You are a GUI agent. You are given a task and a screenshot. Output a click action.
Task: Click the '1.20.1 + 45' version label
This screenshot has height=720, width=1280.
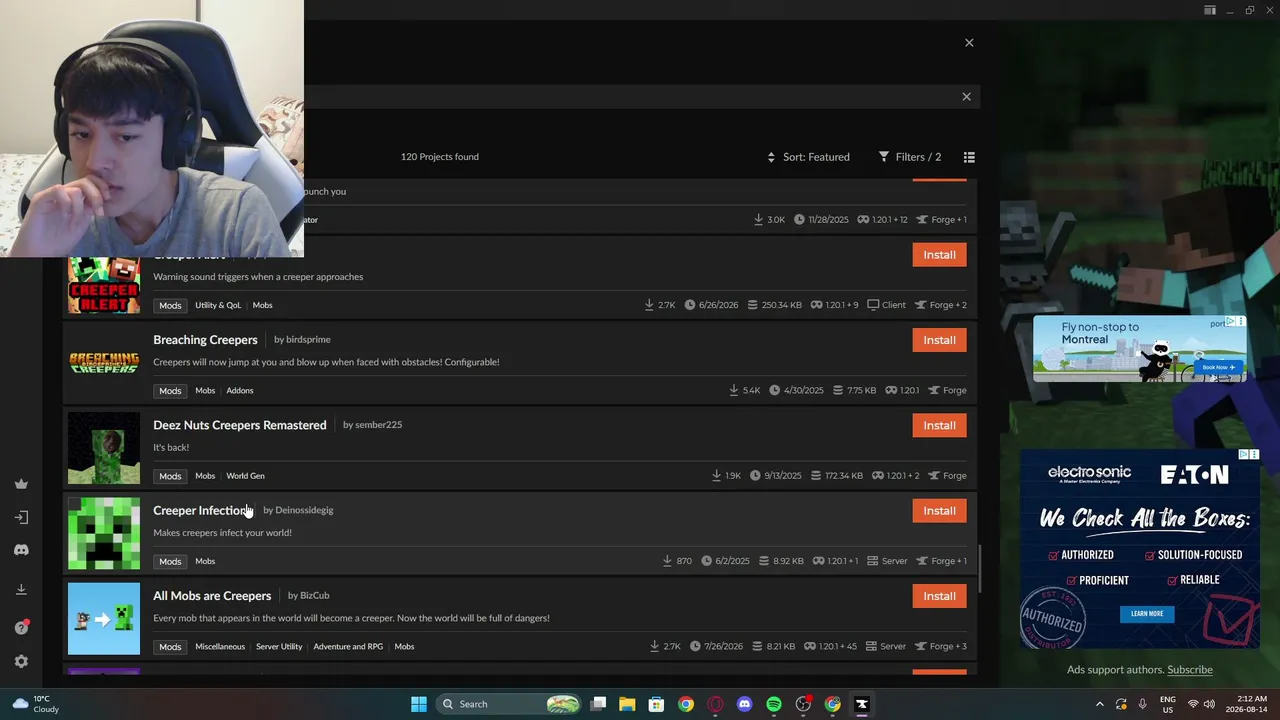pyautogui.click(x=830, y=647)
